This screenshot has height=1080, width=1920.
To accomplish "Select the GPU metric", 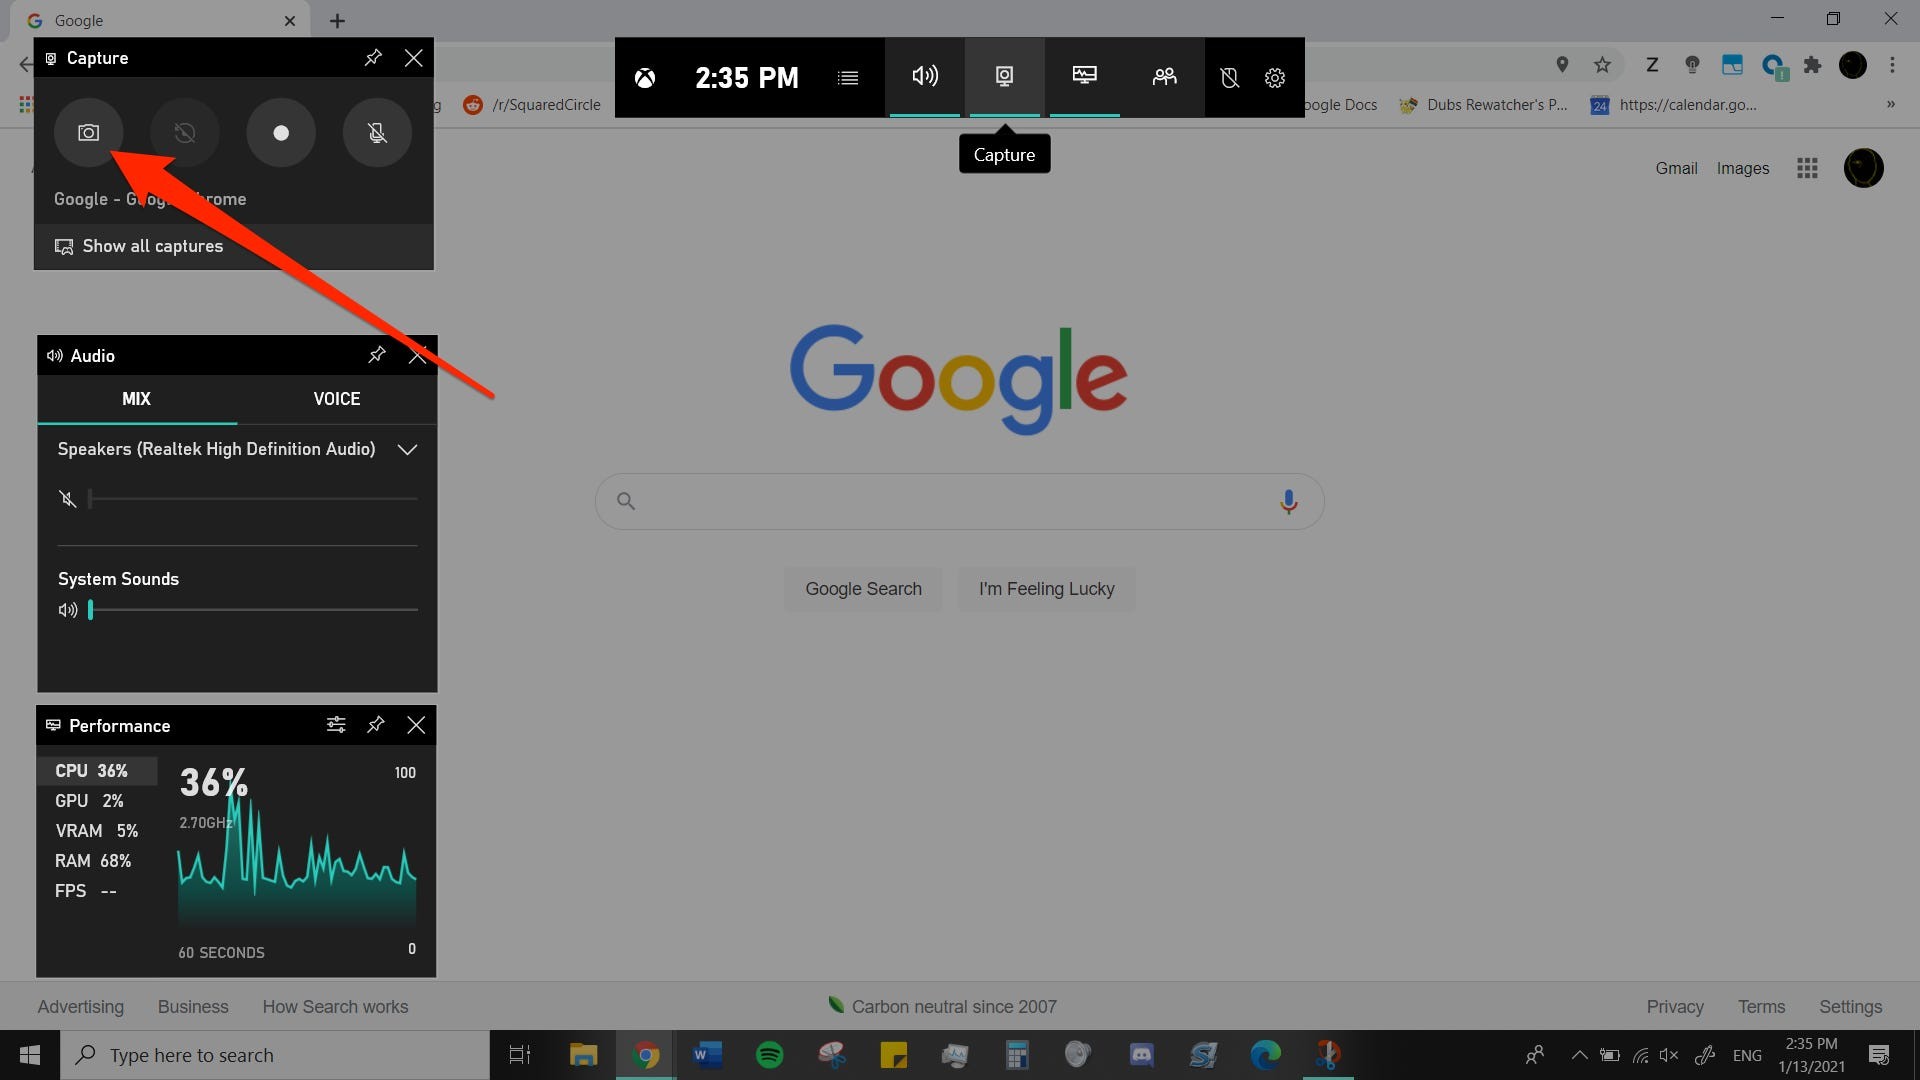I will (98, 801).
